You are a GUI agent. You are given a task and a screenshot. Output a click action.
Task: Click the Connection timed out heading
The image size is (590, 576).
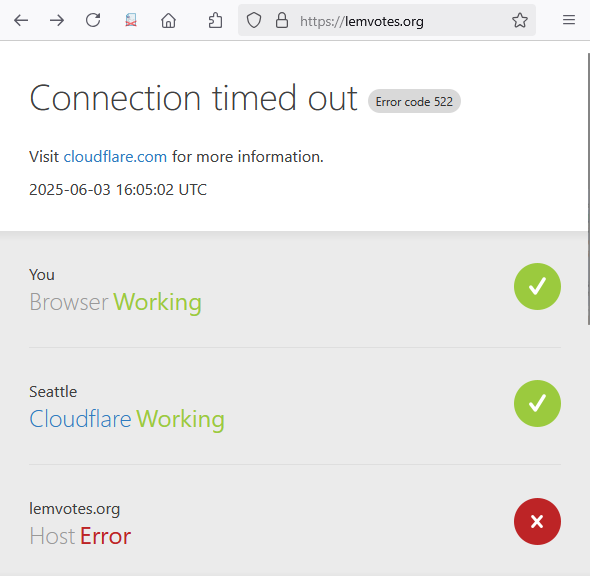193,98
